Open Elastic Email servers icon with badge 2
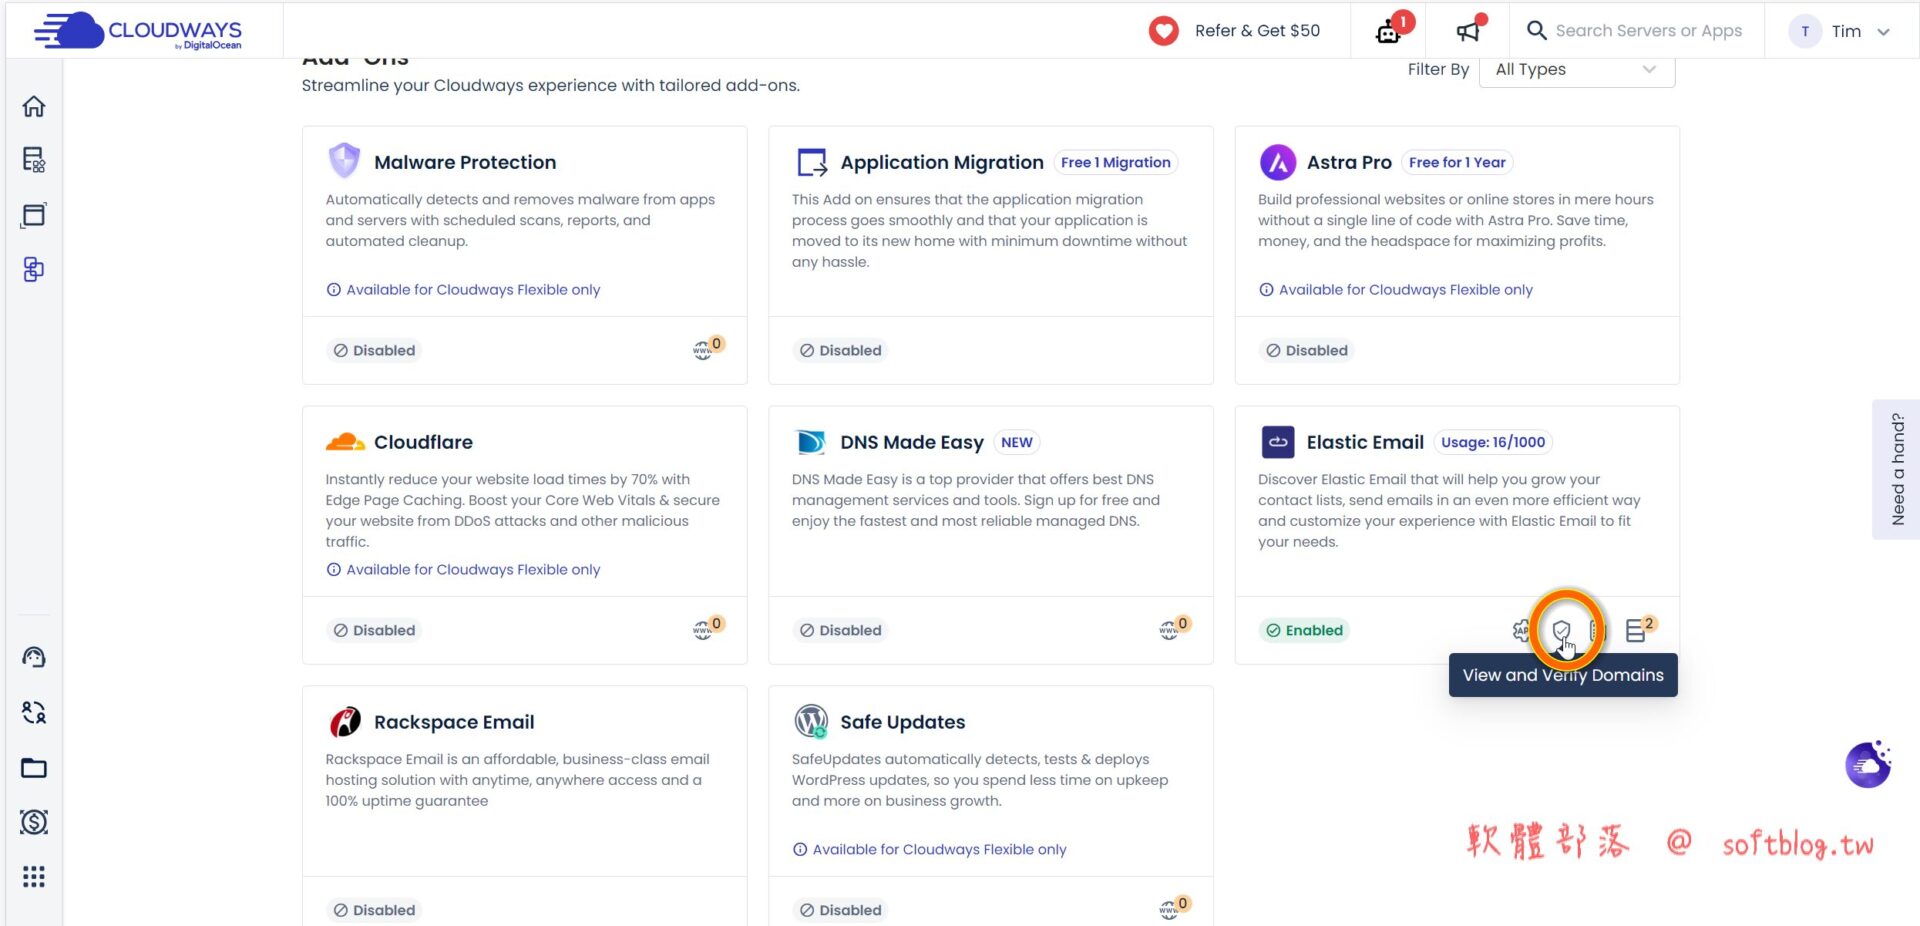 [x=1637, y=630]
